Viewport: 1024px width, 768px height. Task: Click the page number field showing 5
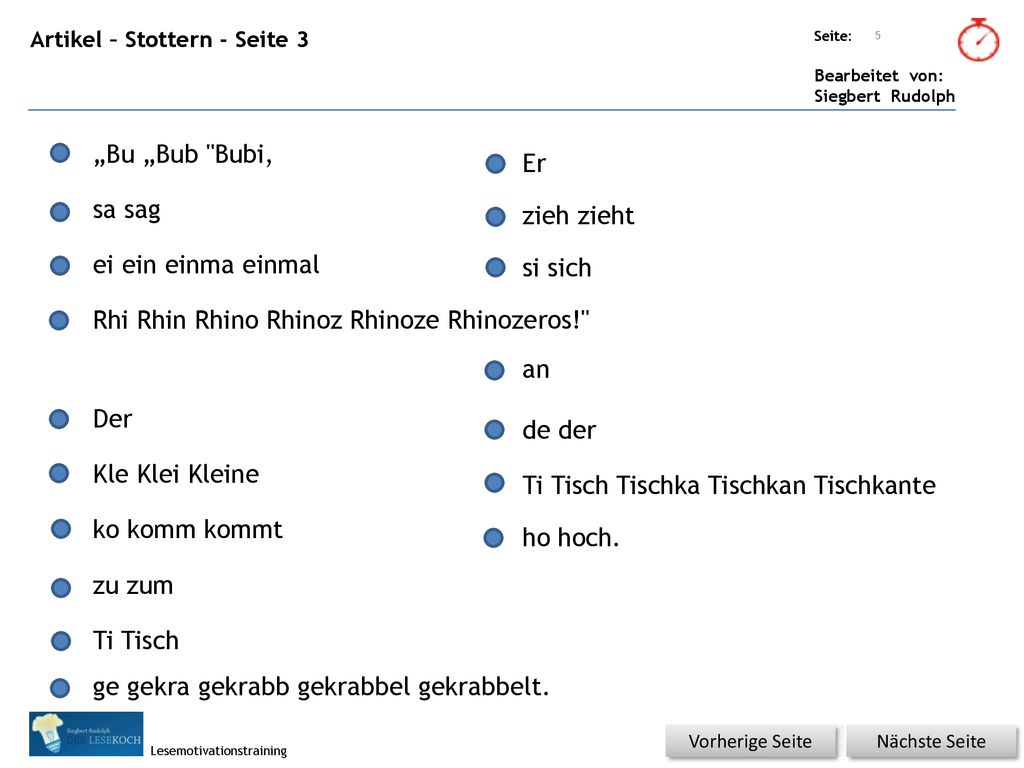point(878,35)
